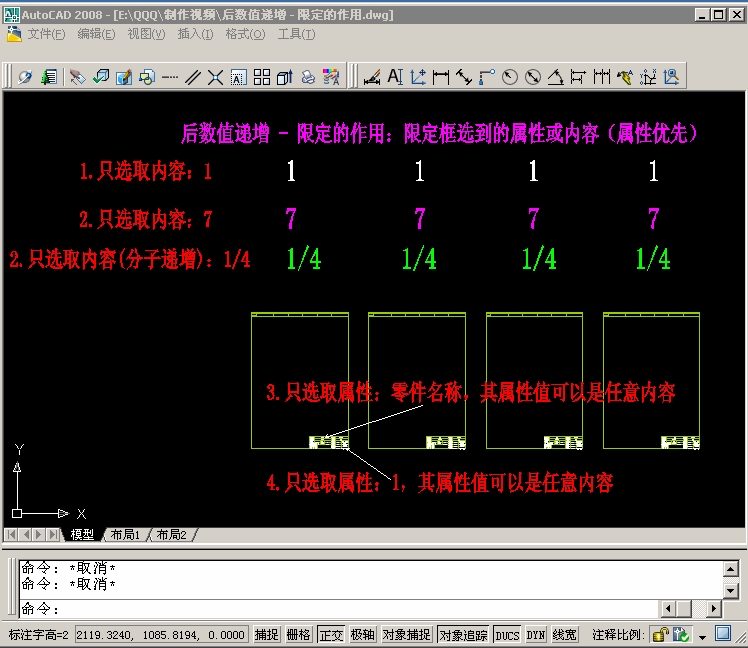Click the aligned dimension tool icon
This screenshot has width=748, height=648.
tap(464, 76)
